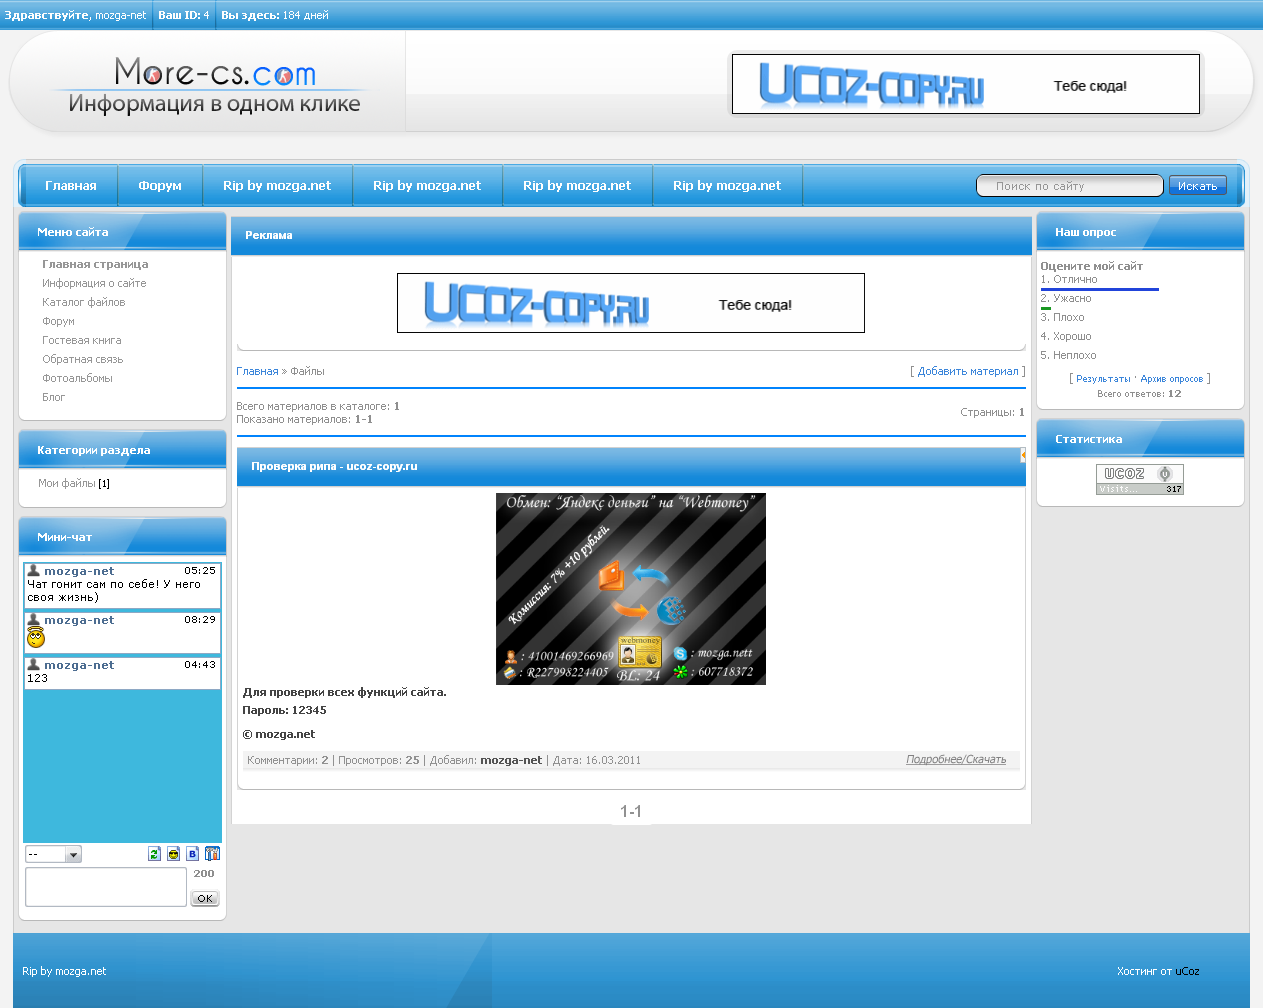Click the user avatar icon on the 04:43 chat message
Screen dimensions: 1263x1008
click(x=33, y=665)
